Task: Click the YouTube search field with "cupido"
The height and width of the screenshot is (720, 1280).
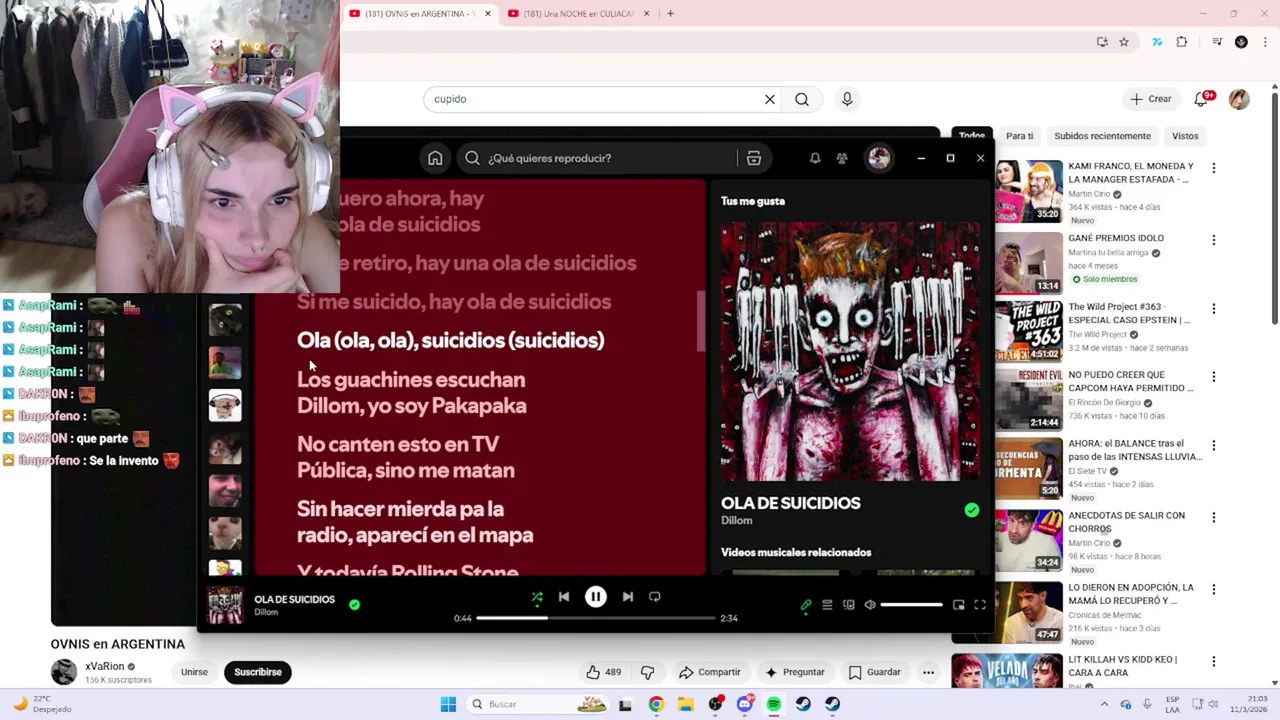Action: point(594,99)
